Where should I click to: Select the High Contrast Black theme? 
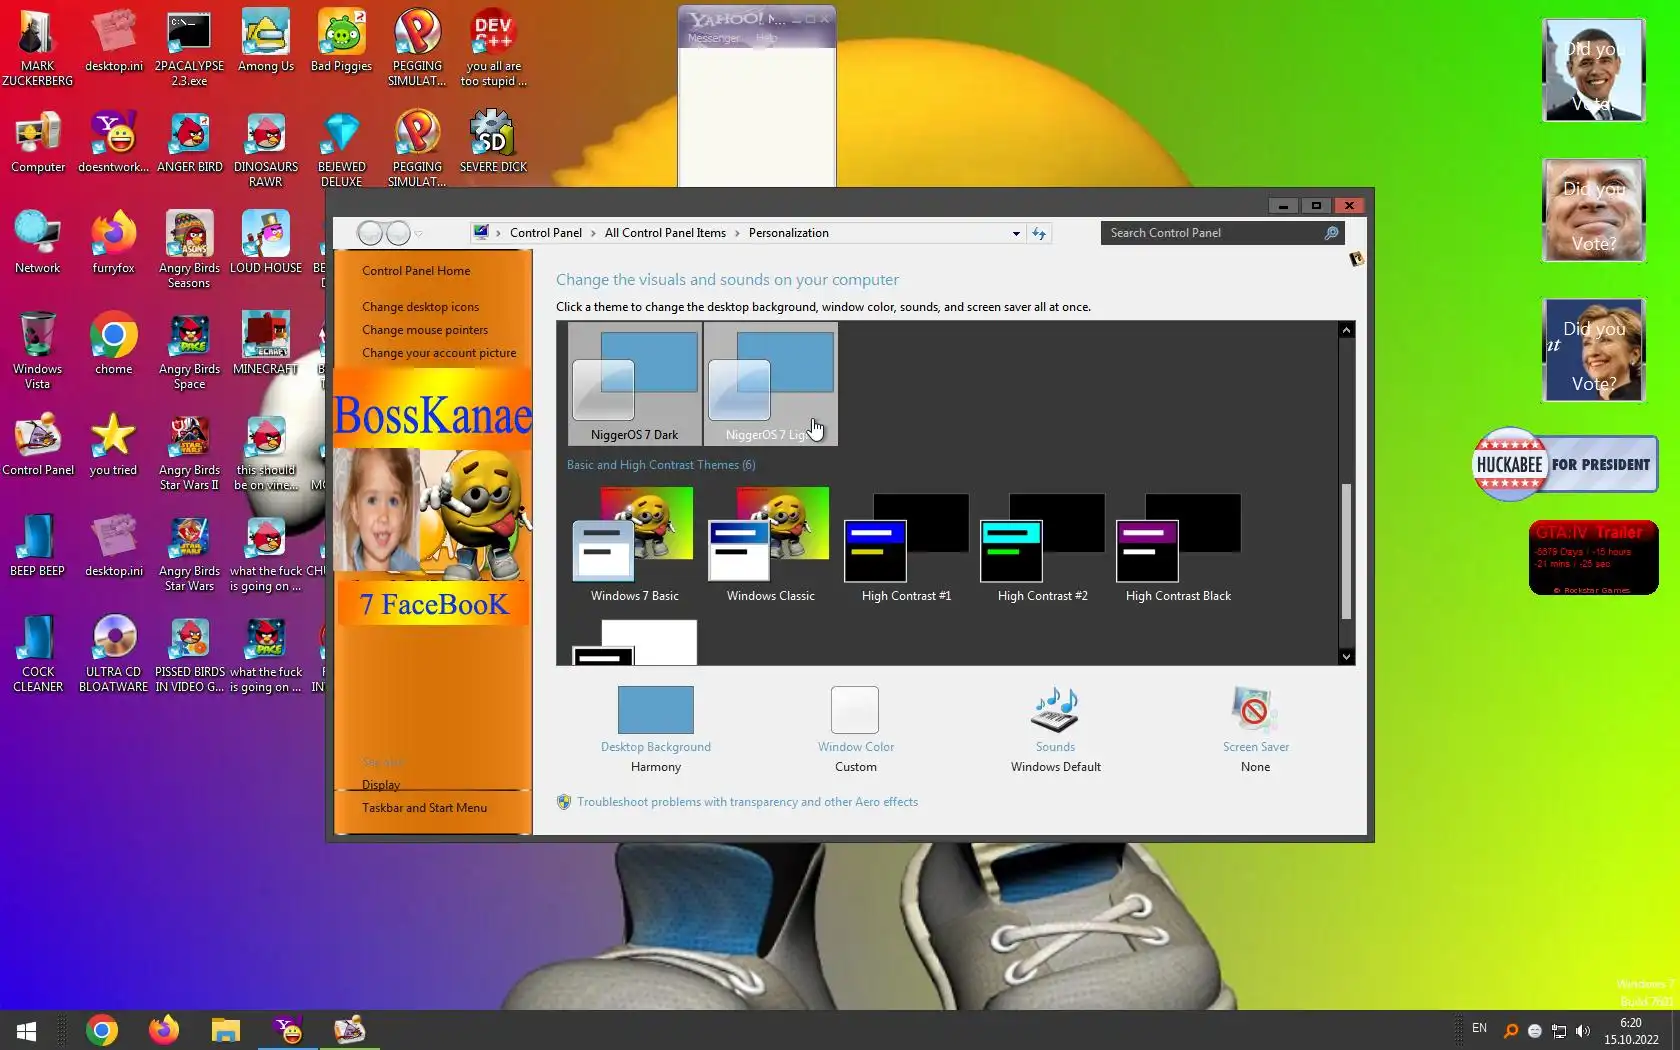coord(1178,546)
